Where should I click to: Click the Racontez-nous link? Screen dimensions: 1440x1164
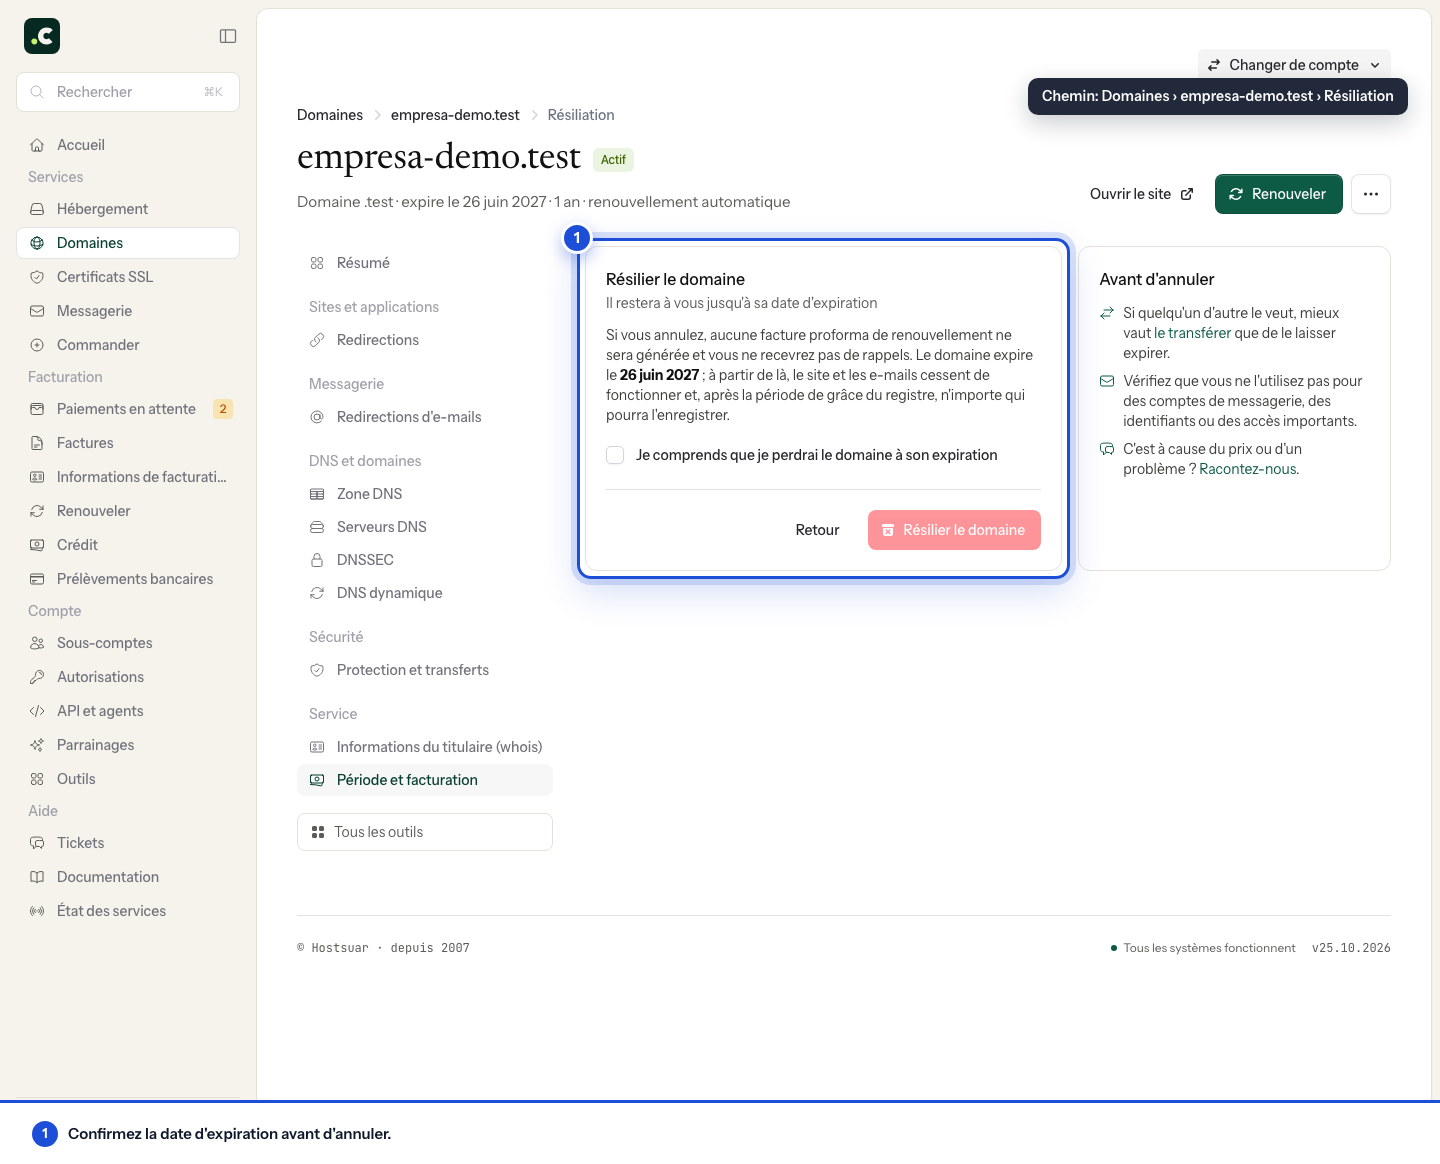click(1247, 469)
